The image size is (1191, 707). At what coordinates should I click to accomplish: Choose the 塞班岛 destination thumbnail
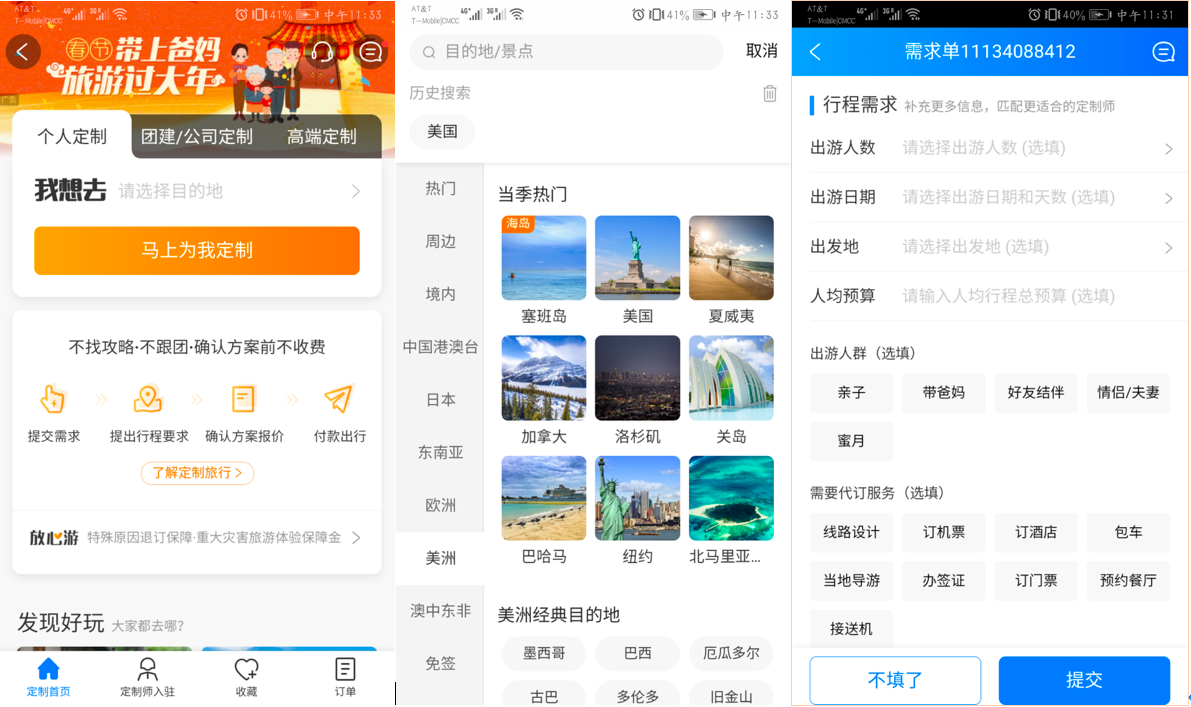point(544,258)
